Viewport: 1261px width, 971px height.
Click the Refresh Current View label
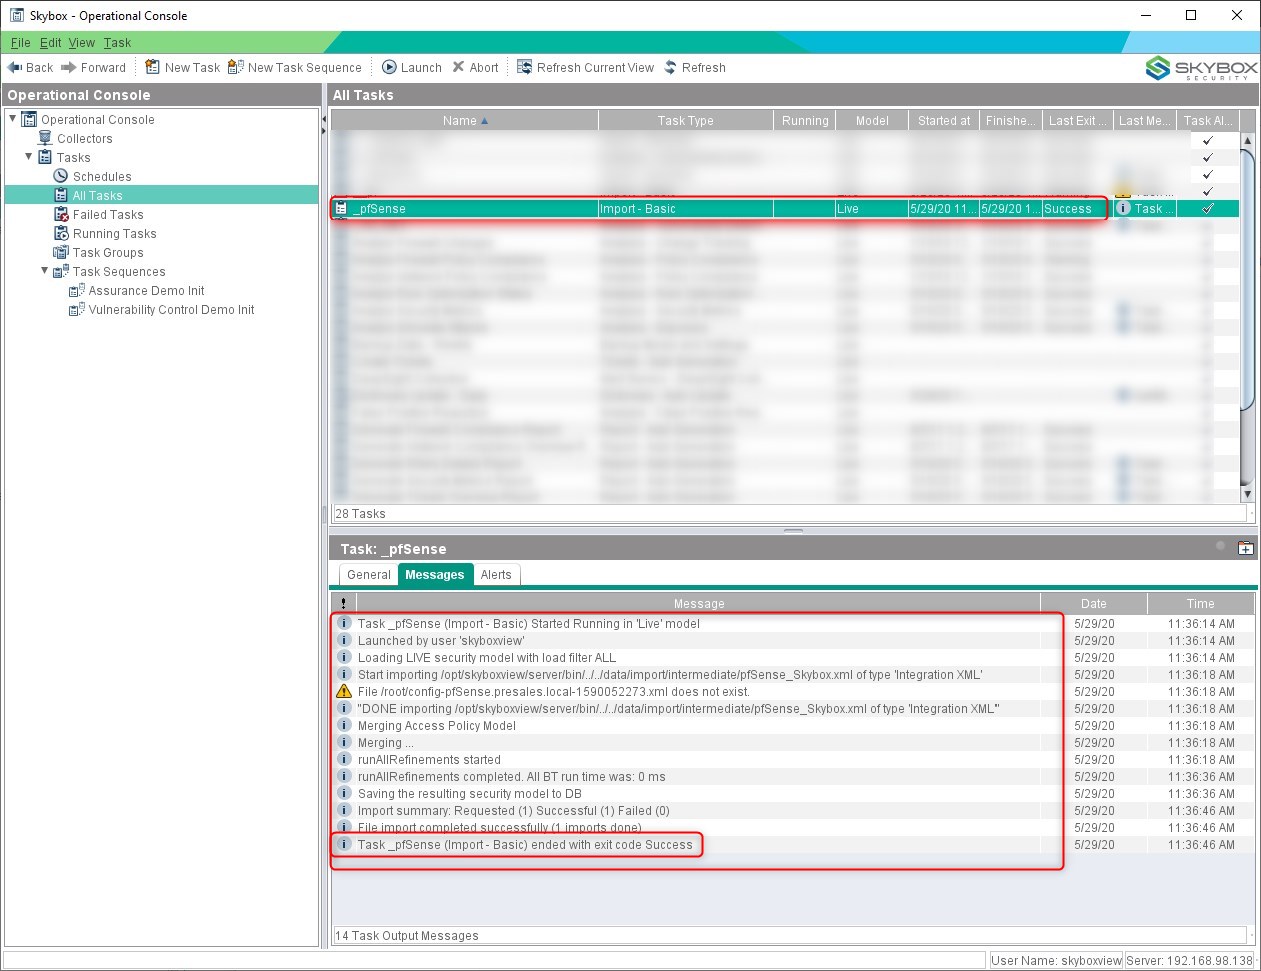click(x=595, y=67)
